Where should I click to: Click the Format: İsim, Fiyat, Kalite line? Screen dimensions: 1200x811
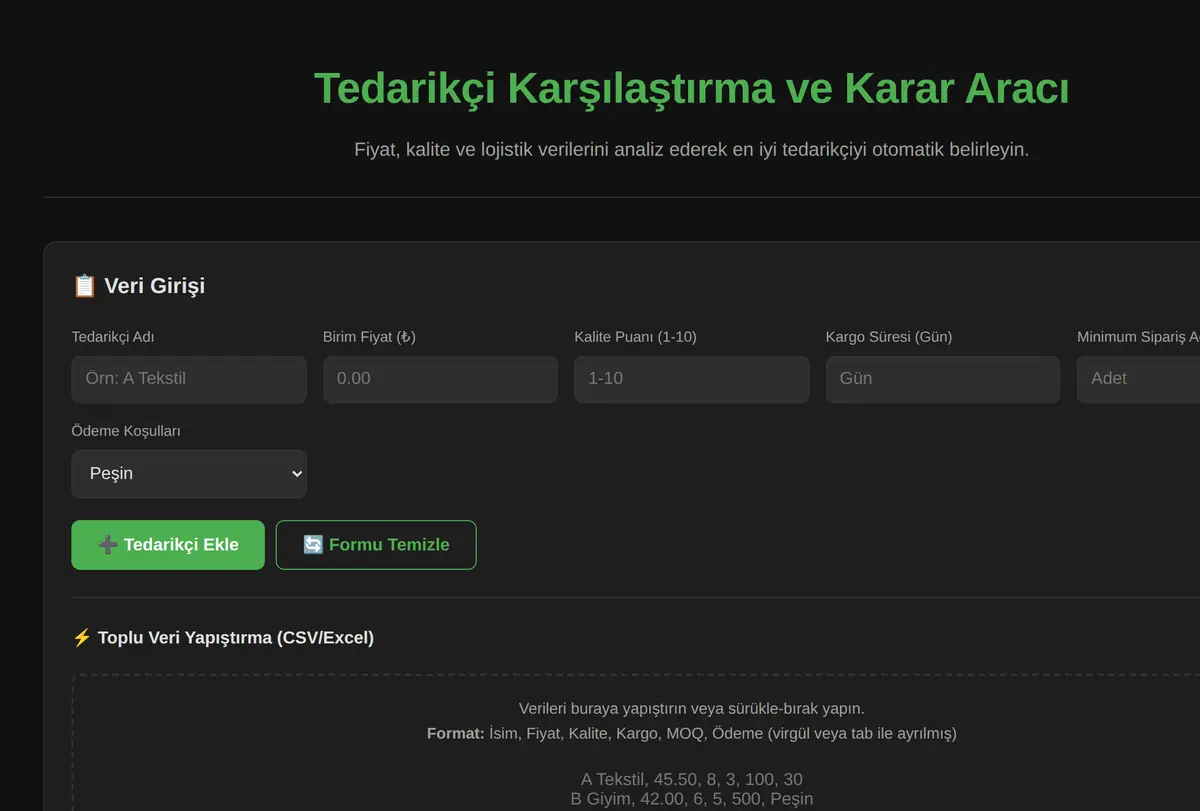coord(692,733)
